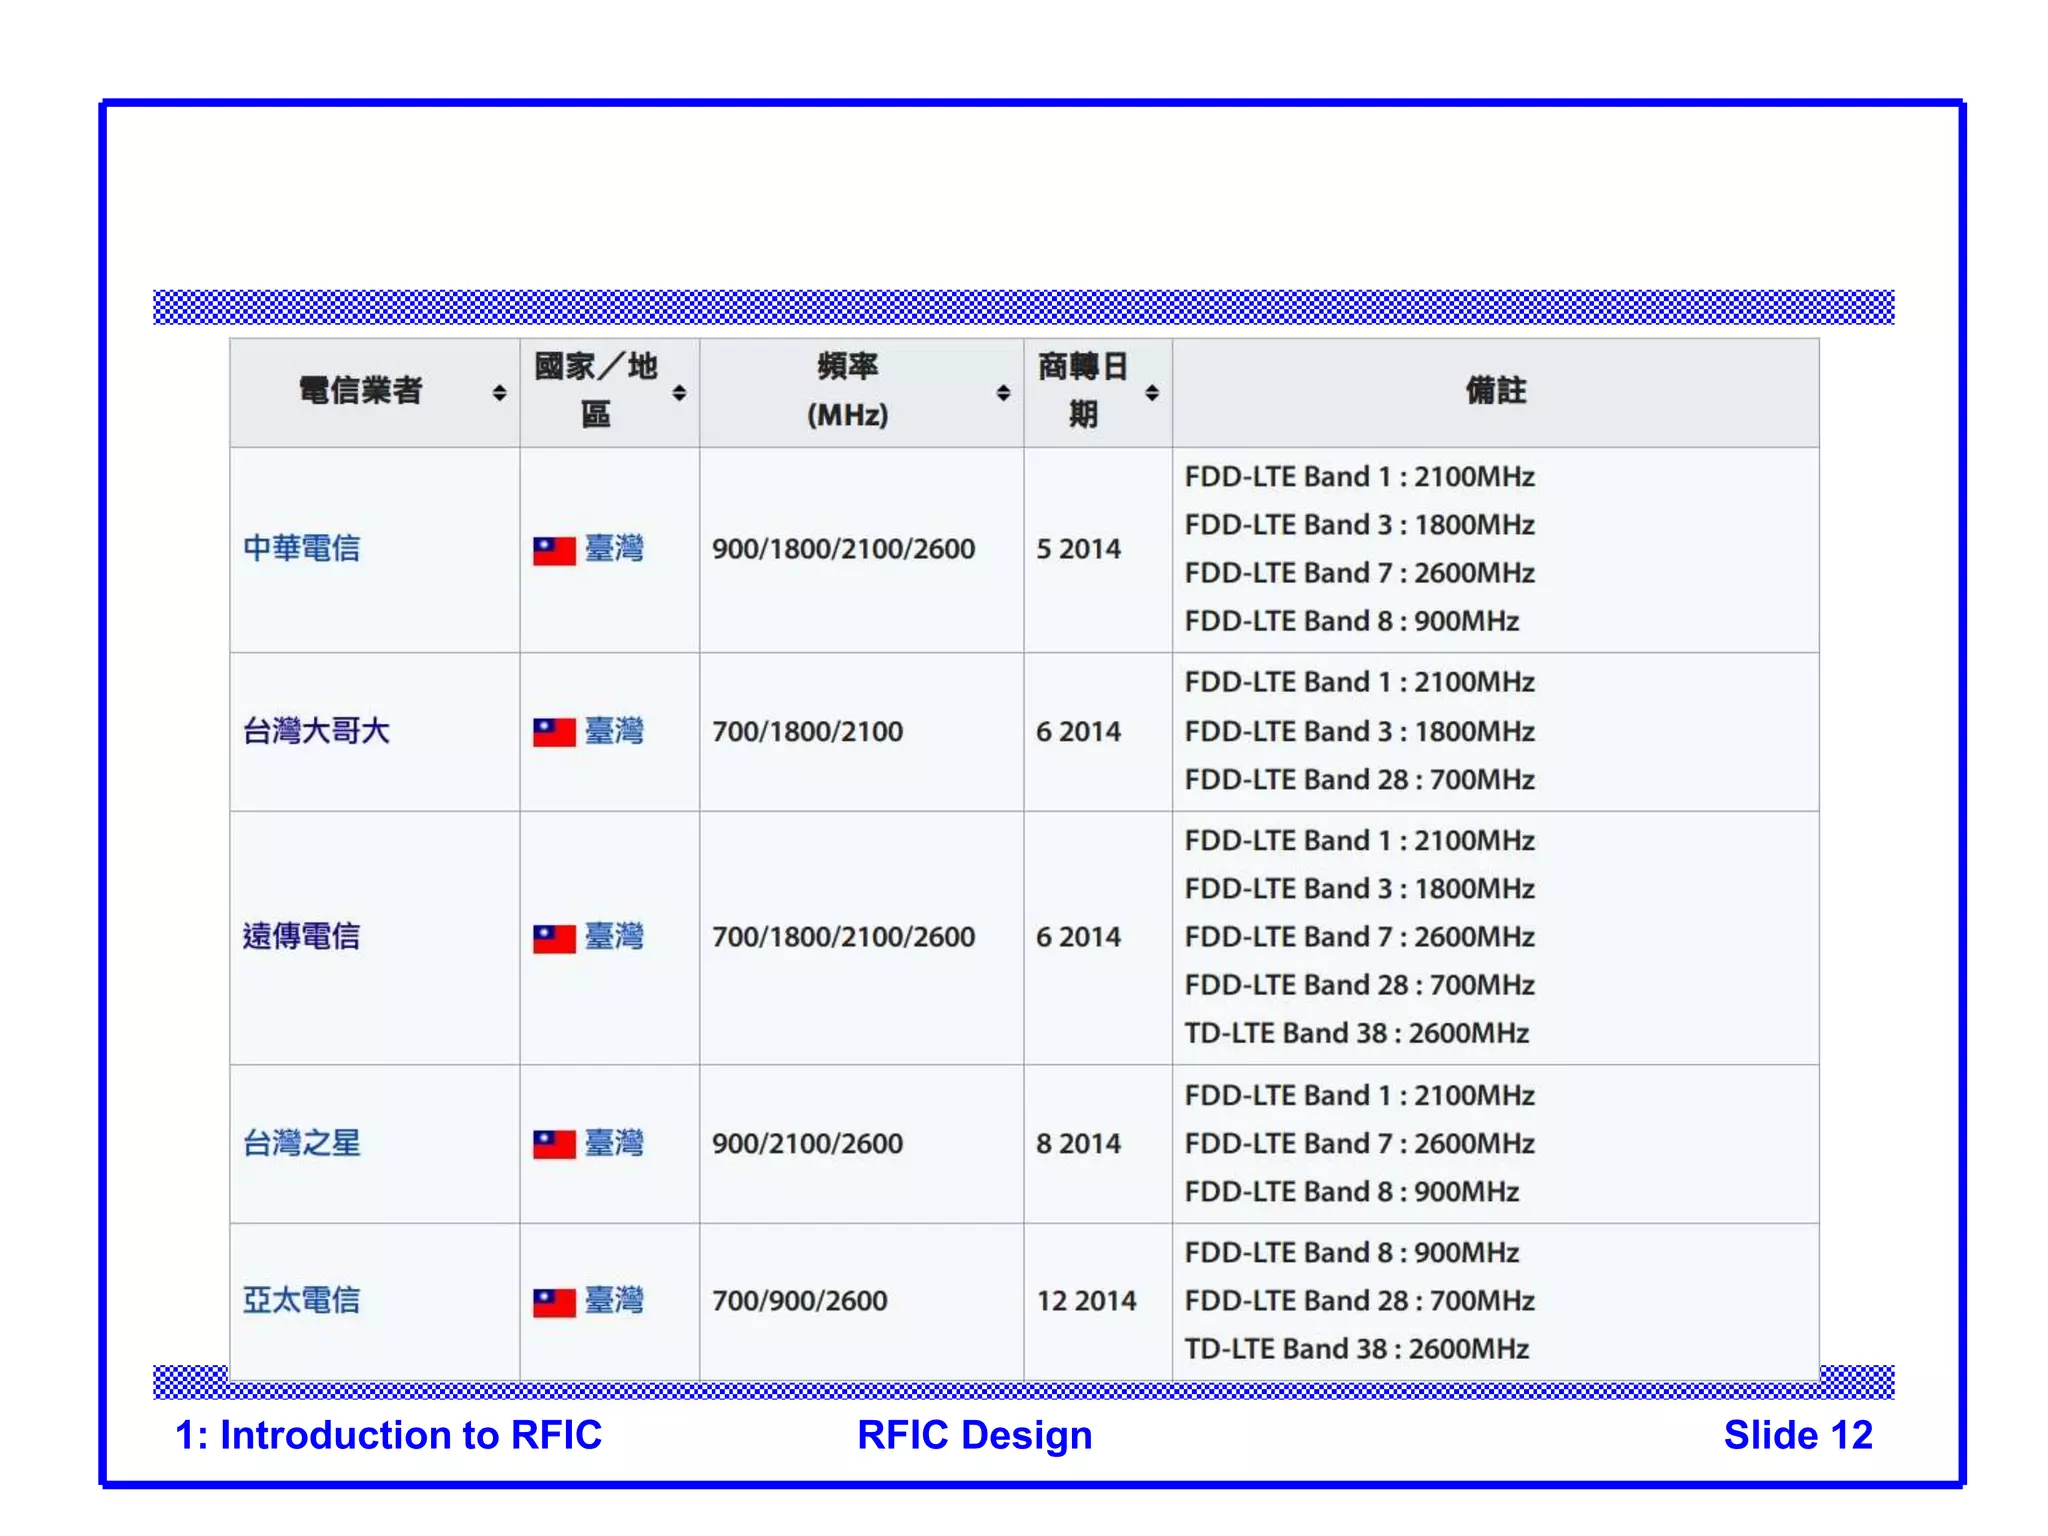This screenshot has width=2048, height=1536.
Task: Click Band 1 : 2100MHz in 中華電信 row
Action: click(1359, 477)
